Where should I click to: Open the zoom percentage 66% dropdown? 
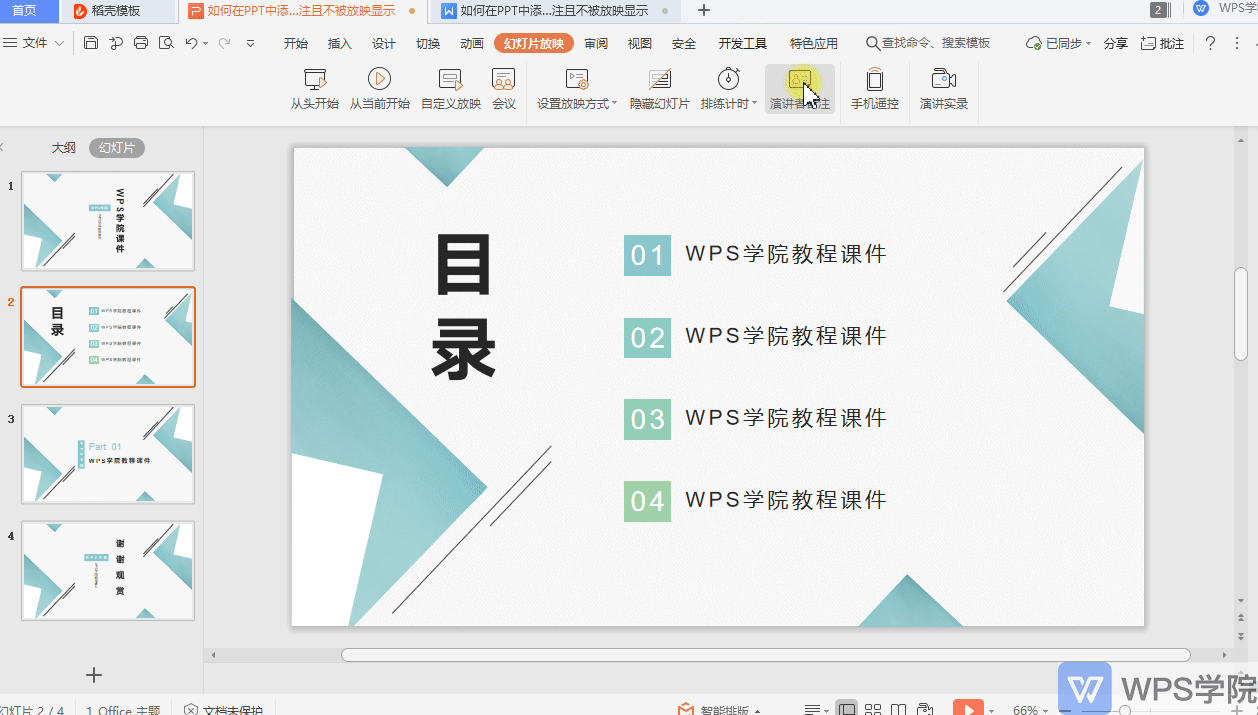(1031, 710)
